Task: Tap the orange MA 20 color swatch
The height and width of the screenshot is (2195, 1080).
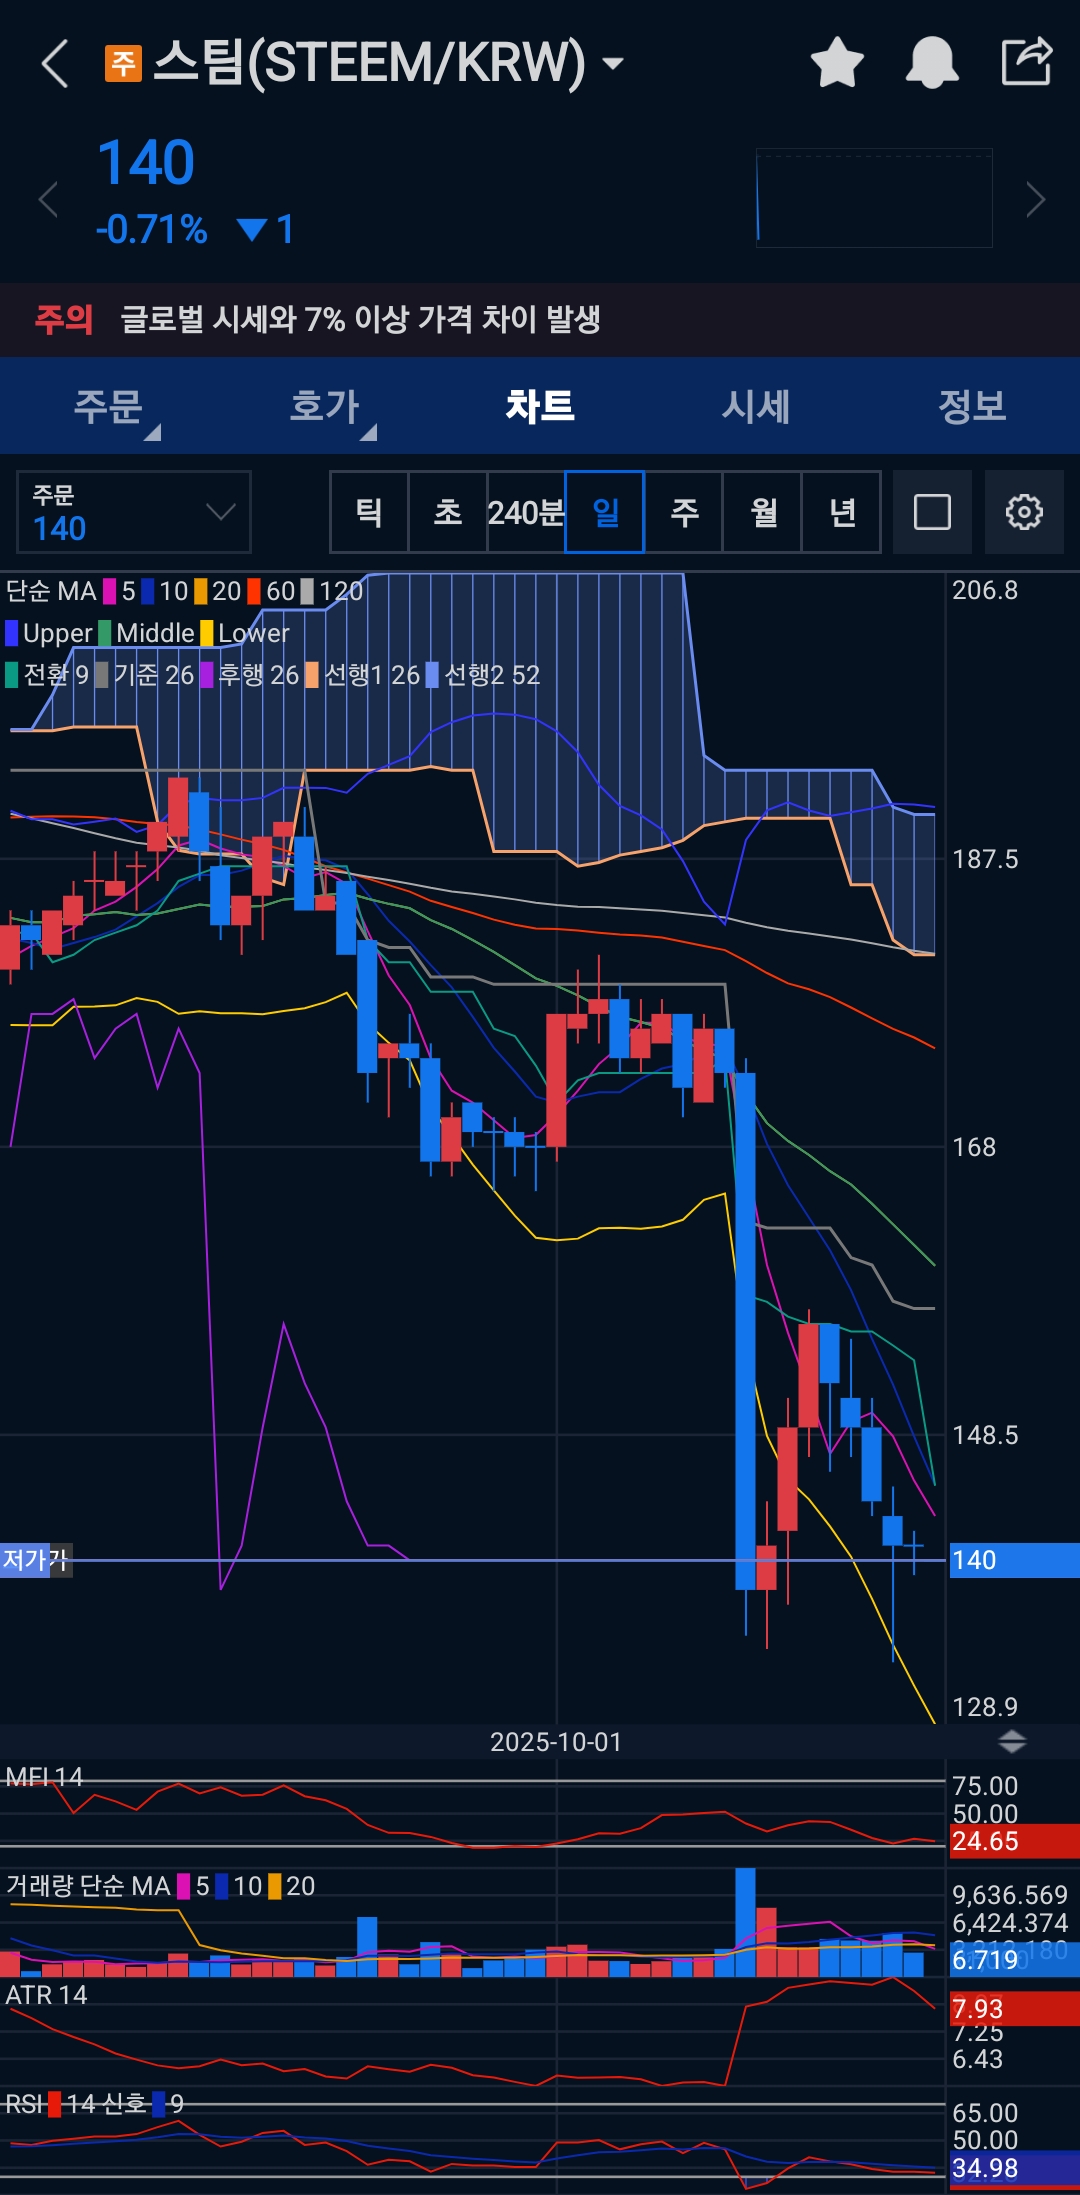Action: click(201, 591)
